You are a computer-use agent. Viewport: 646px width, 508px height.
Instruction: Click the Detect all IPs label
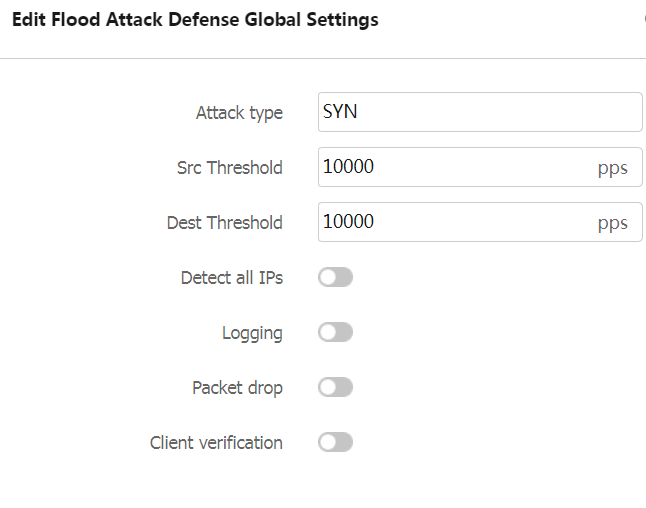(232, 278)
